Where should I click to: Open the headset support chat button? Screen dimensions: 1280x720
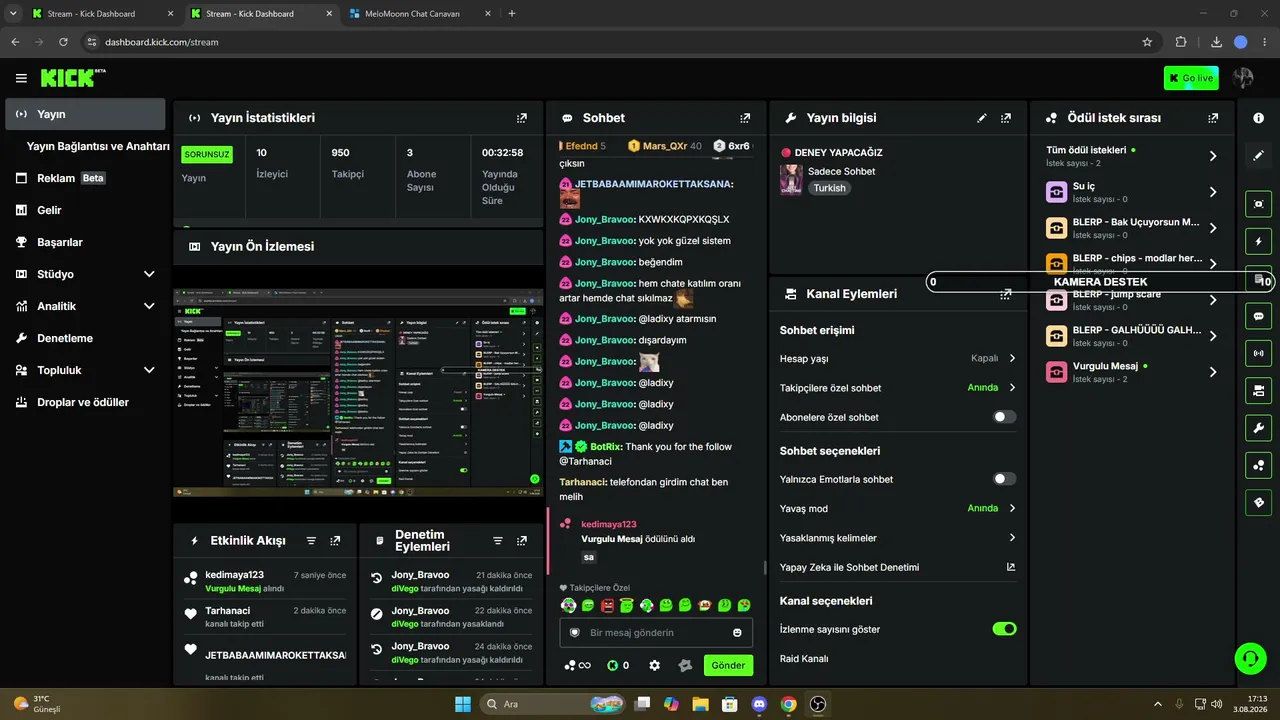(1250, 658)
